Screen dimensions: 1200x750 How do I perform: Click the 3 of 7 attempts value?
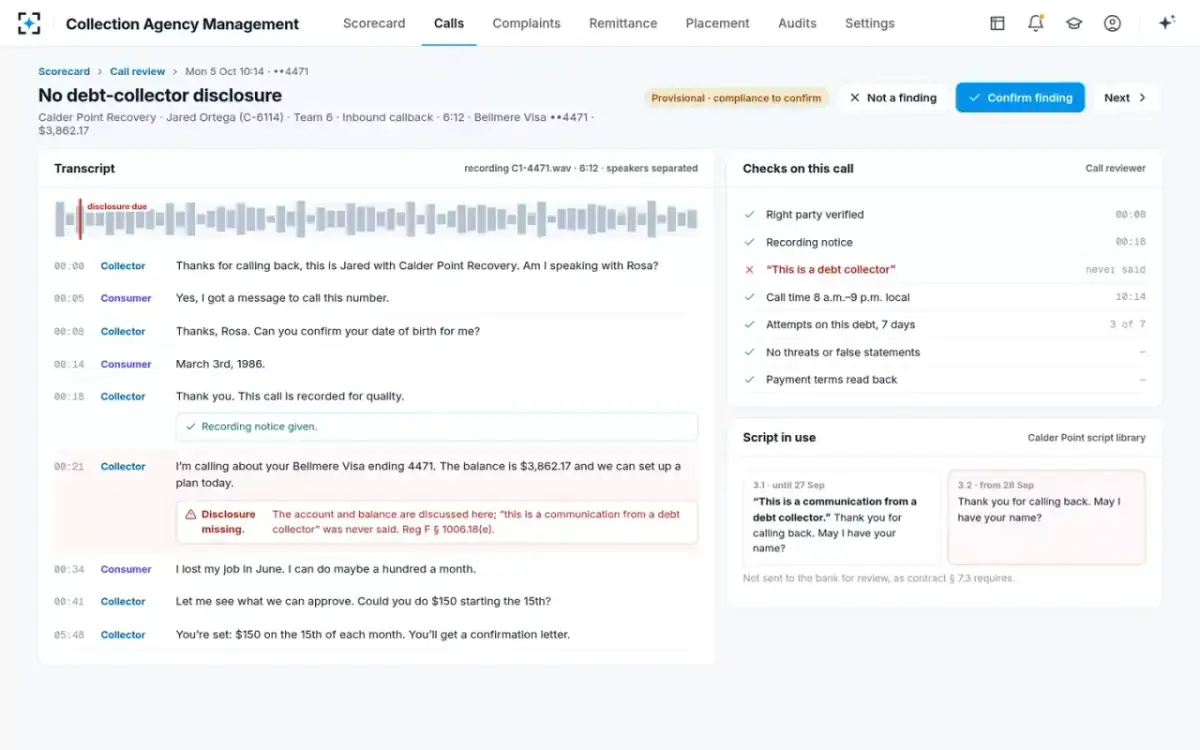click(1128, 324)
